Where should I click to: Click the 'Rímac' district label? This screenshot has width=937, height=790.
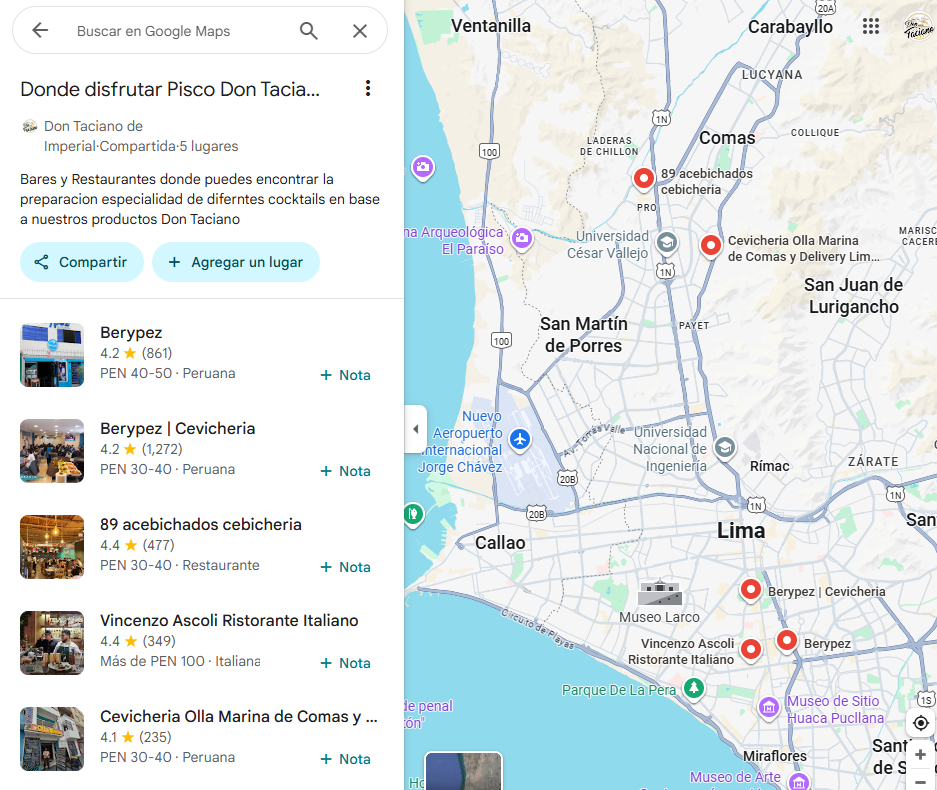click(770, 466)
